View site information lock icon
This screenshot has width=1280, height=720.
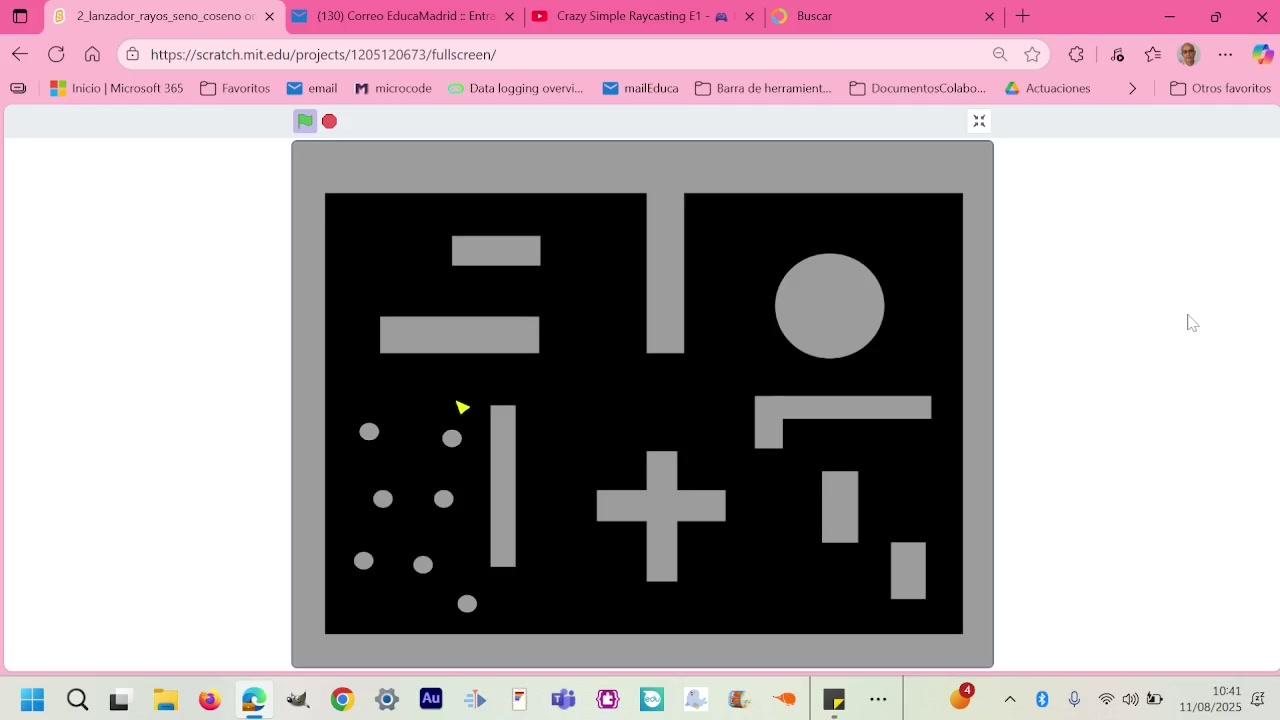click(133, 54)
